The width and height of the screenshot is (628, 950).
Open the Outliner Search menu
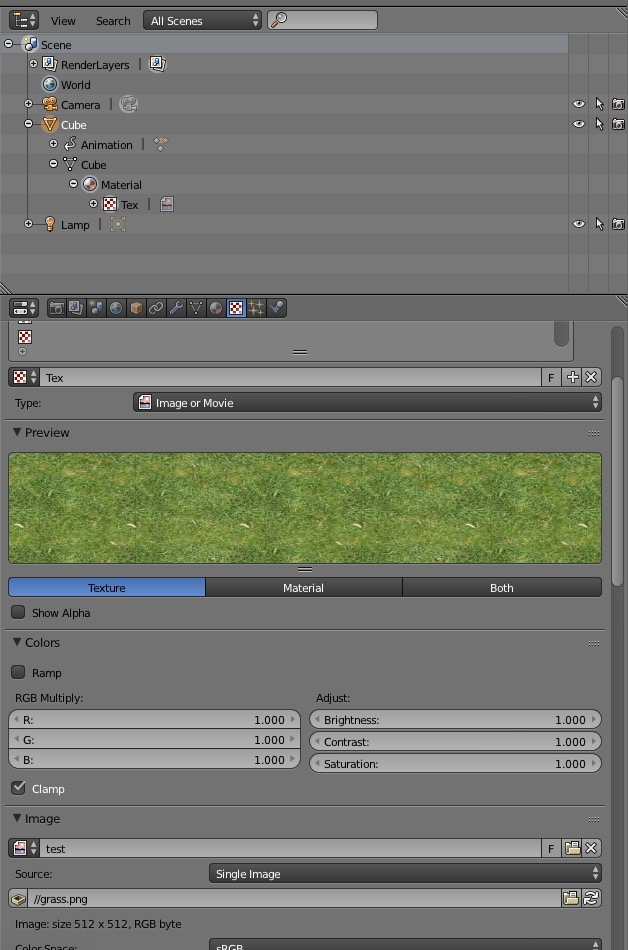[113, 21]
